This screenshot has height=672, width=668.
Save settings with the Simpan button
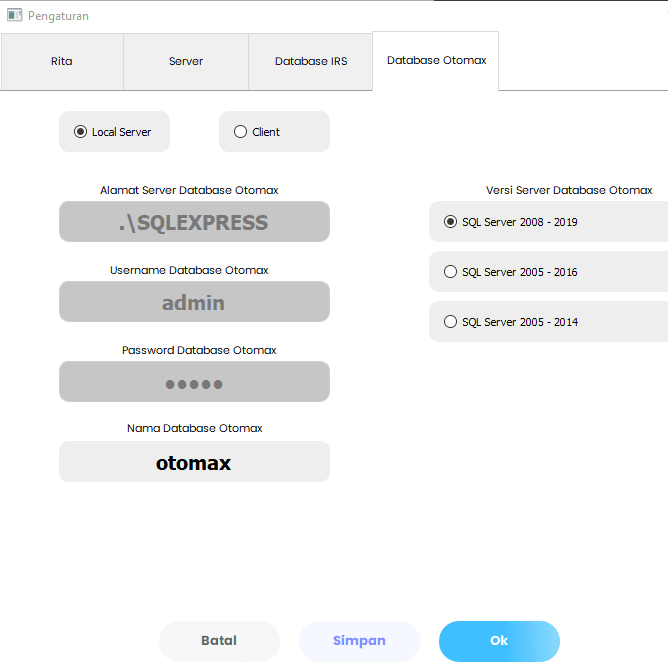click(359, 641)
